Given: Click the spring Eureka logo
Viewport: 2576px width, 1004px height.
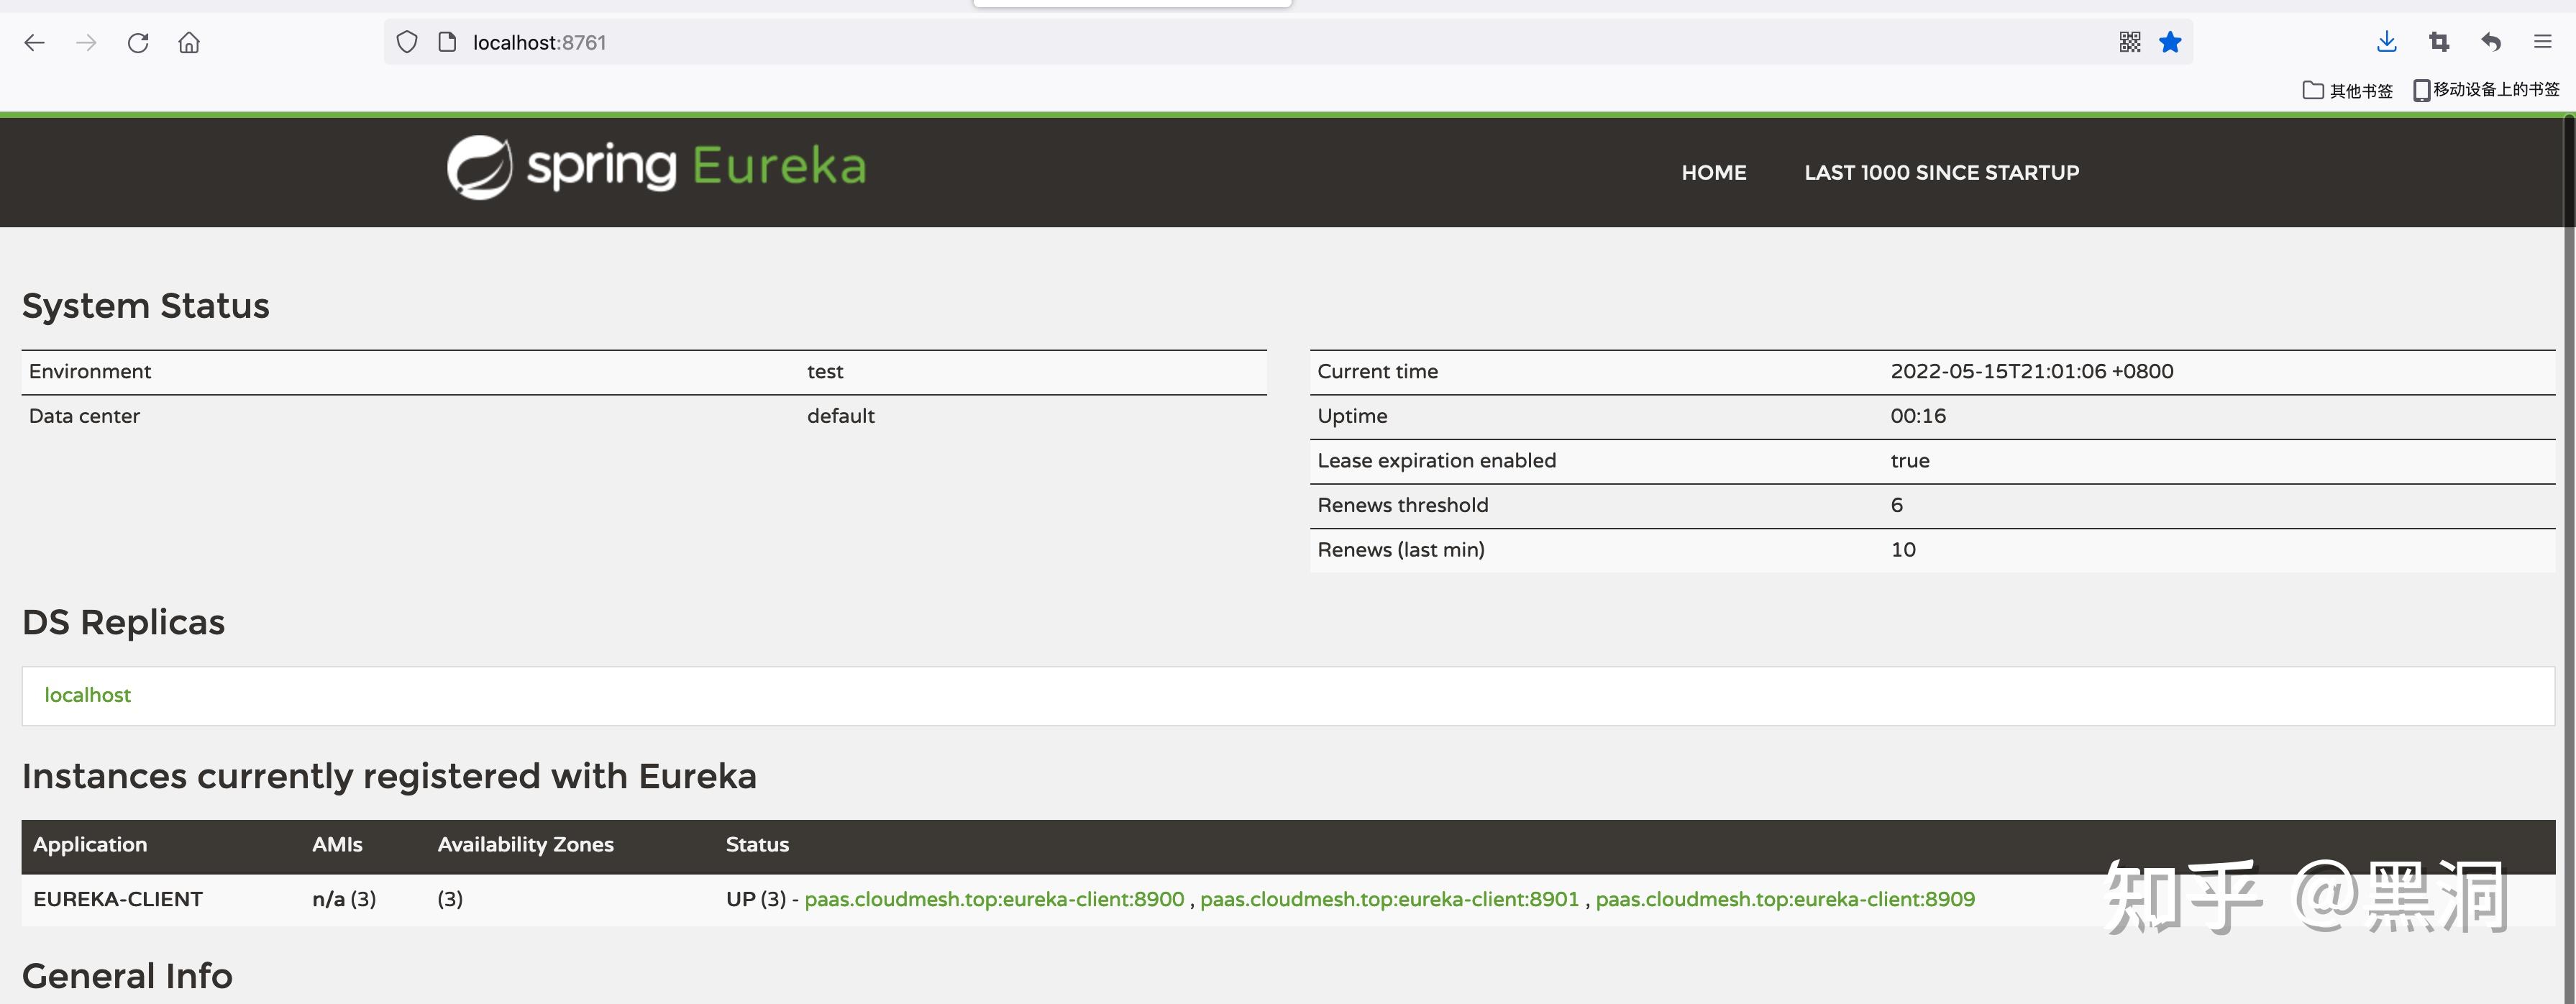Looking at the screenshot, I should [x=656, y=167].
